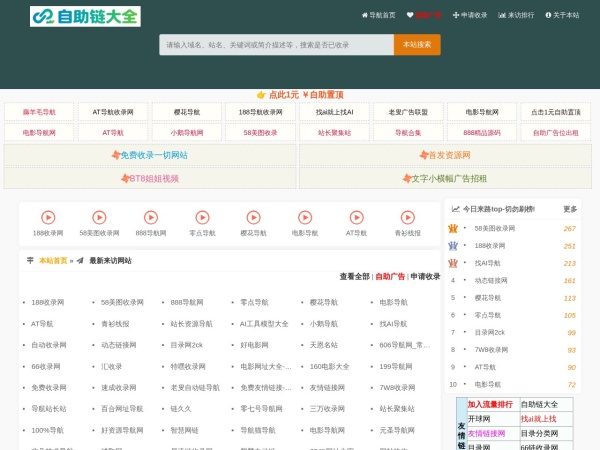
Task: Click the play icon above 零点导航
Action: click(202, 217)
